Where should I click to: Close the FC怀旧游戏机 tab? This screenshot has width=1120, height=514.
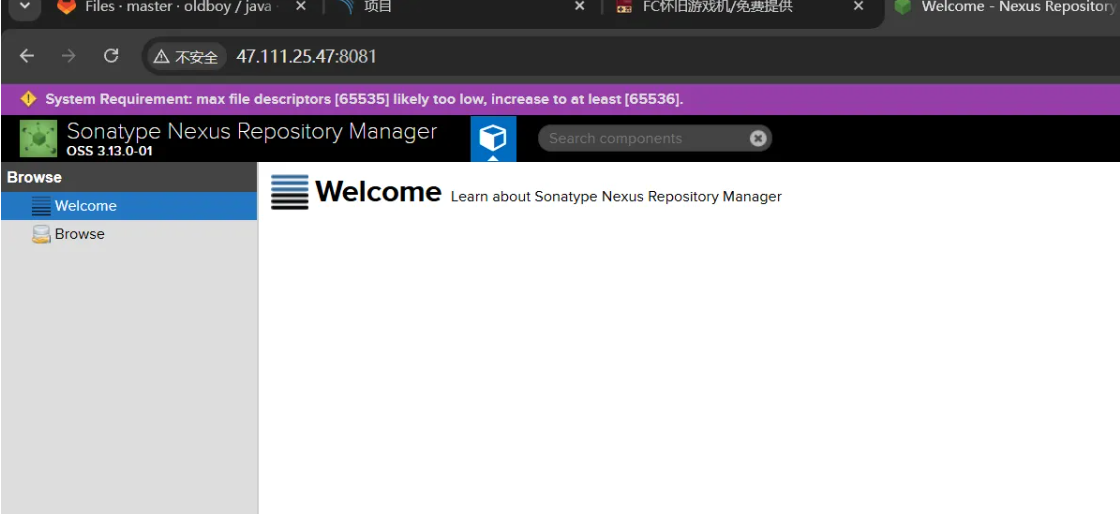(858, 6)
